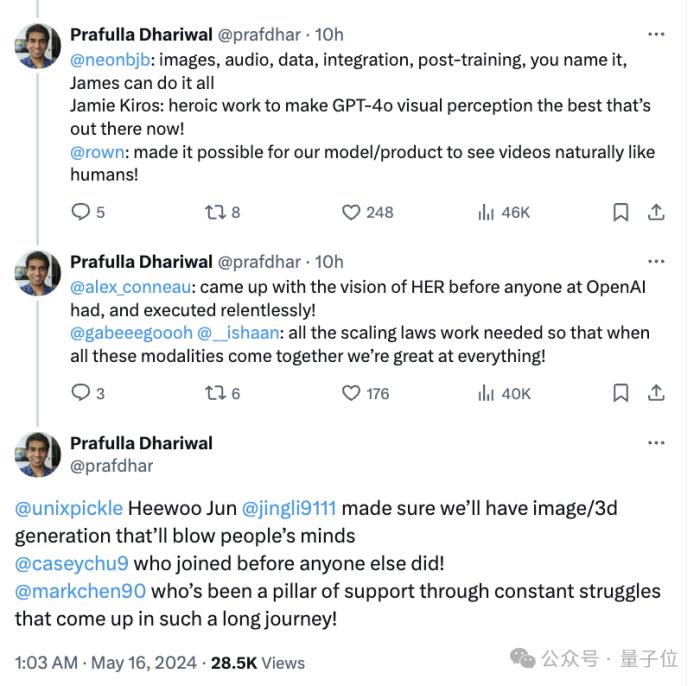Image resolution: width=700 pixels, height=686 pixels.
Task: Open the @alex_conneau mention link
Action: [131, 287]
